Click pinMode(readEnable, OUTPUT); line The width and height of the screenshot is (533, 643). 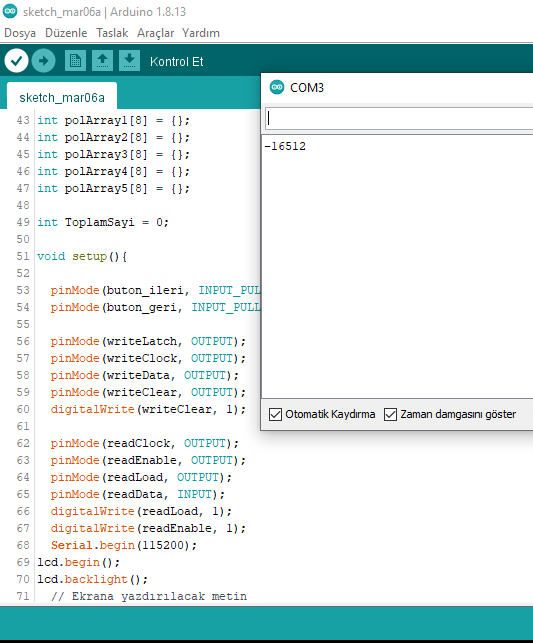pyautogui.click(x=148, y=461)
